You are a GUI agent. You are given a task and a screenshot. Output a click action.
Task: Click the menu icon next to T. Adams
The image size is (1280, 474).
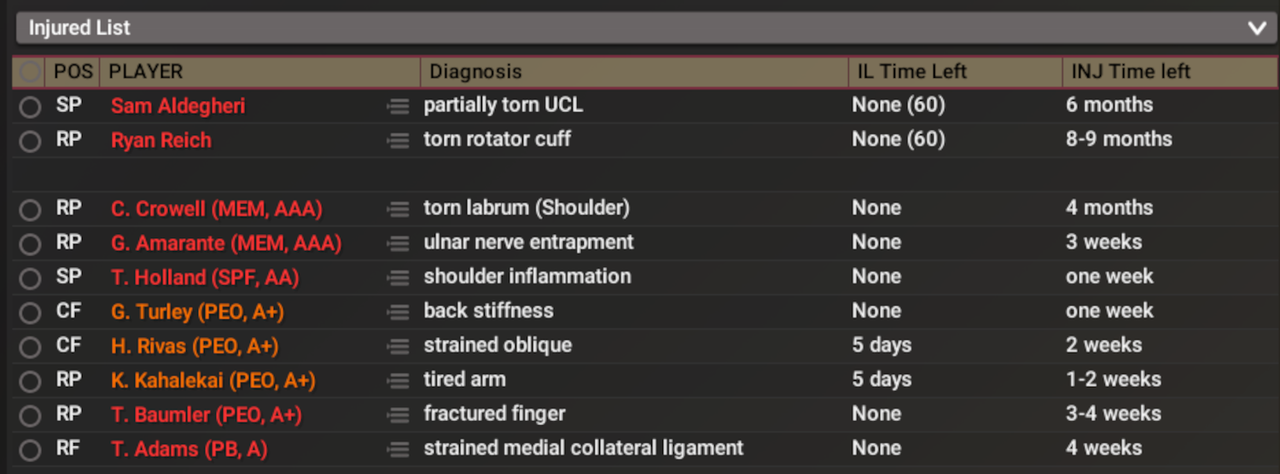click(x=398, y=449)
